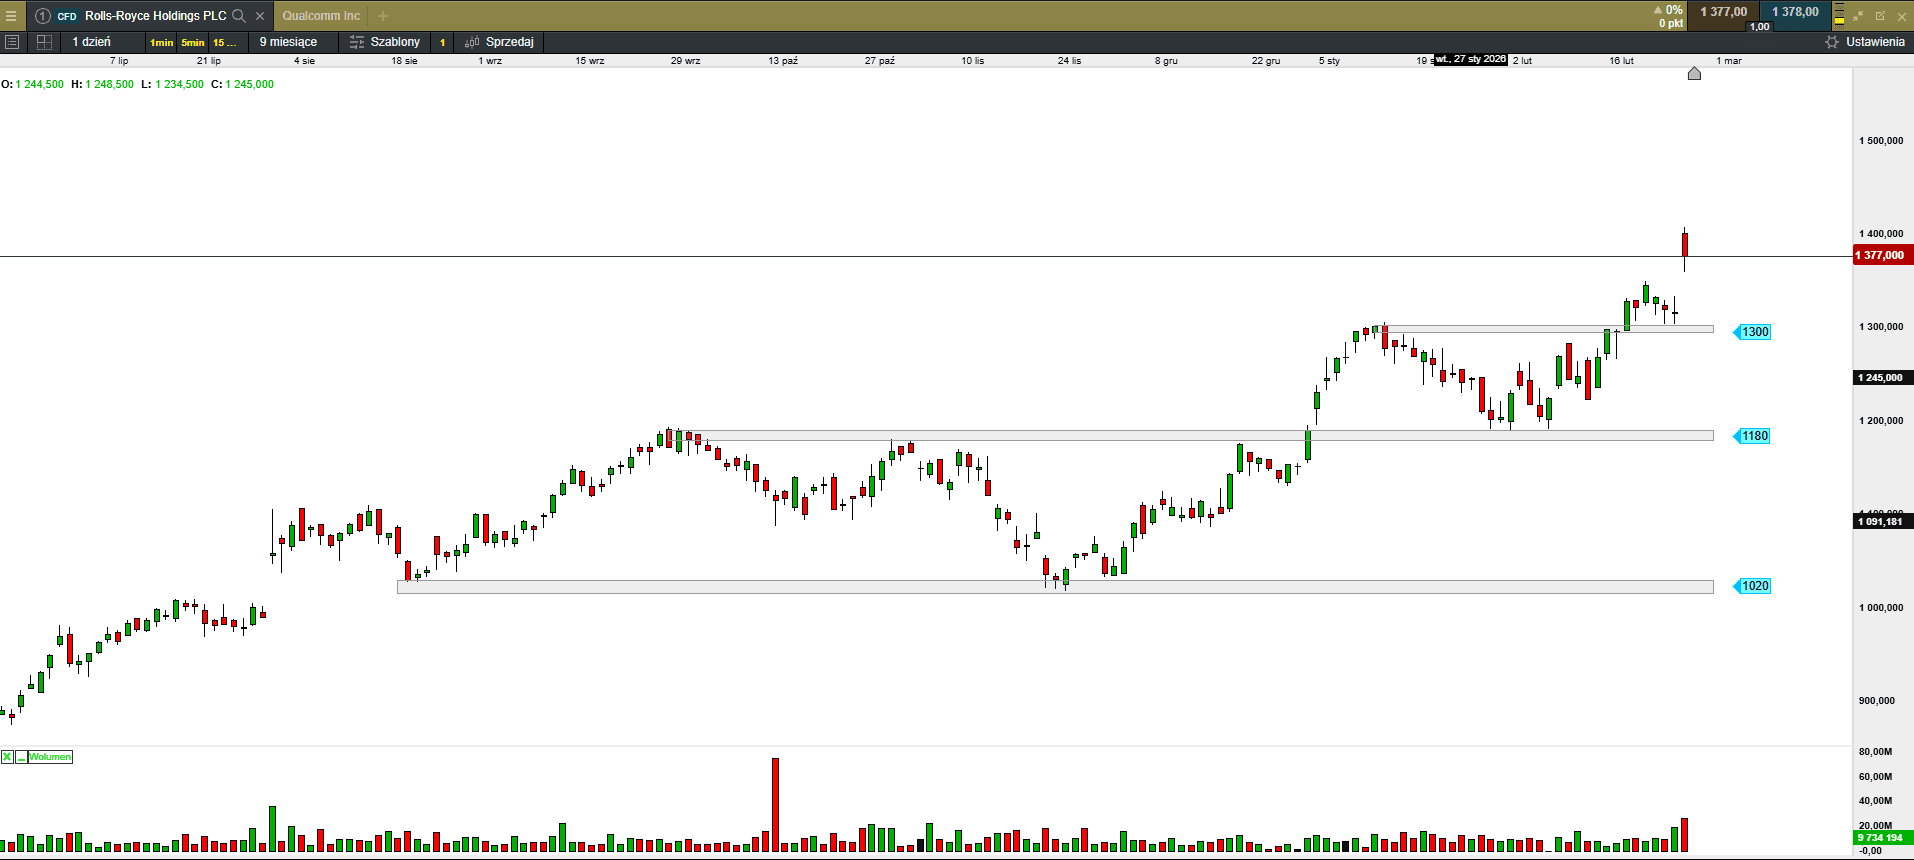Click the chart layout grid icon
This screenshot has width=1914, height=860.
click(44, 42)
